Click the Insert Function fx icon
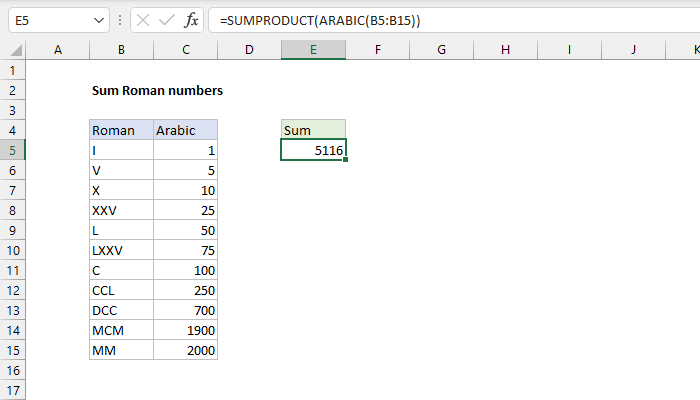This screenshot has height=400, width=700. [x=191, y=20]
